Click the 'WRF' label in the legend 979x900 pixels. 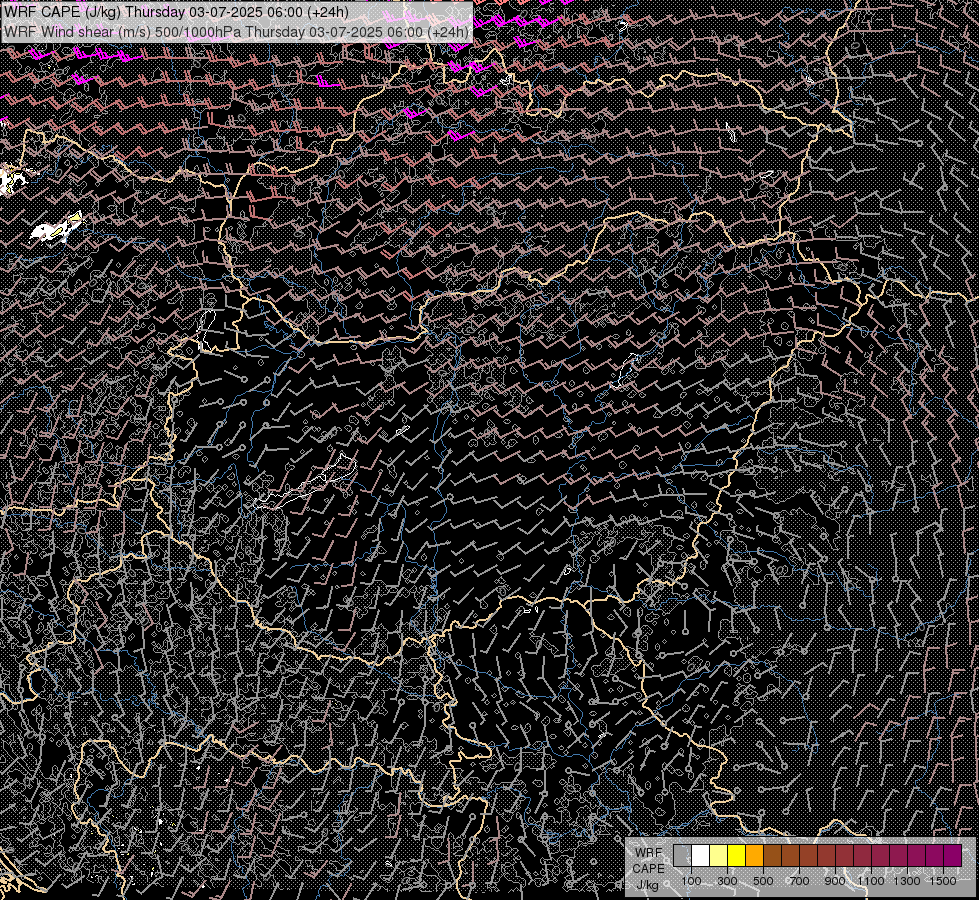click(648, 853)
